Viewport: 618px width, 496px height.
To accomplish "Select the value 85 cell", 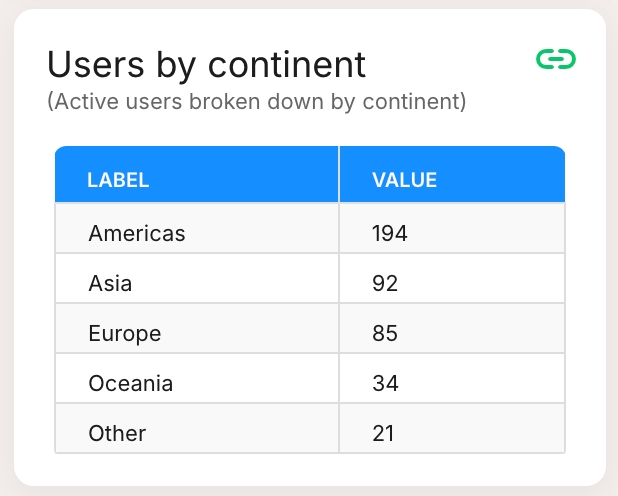I will (452, 328).
